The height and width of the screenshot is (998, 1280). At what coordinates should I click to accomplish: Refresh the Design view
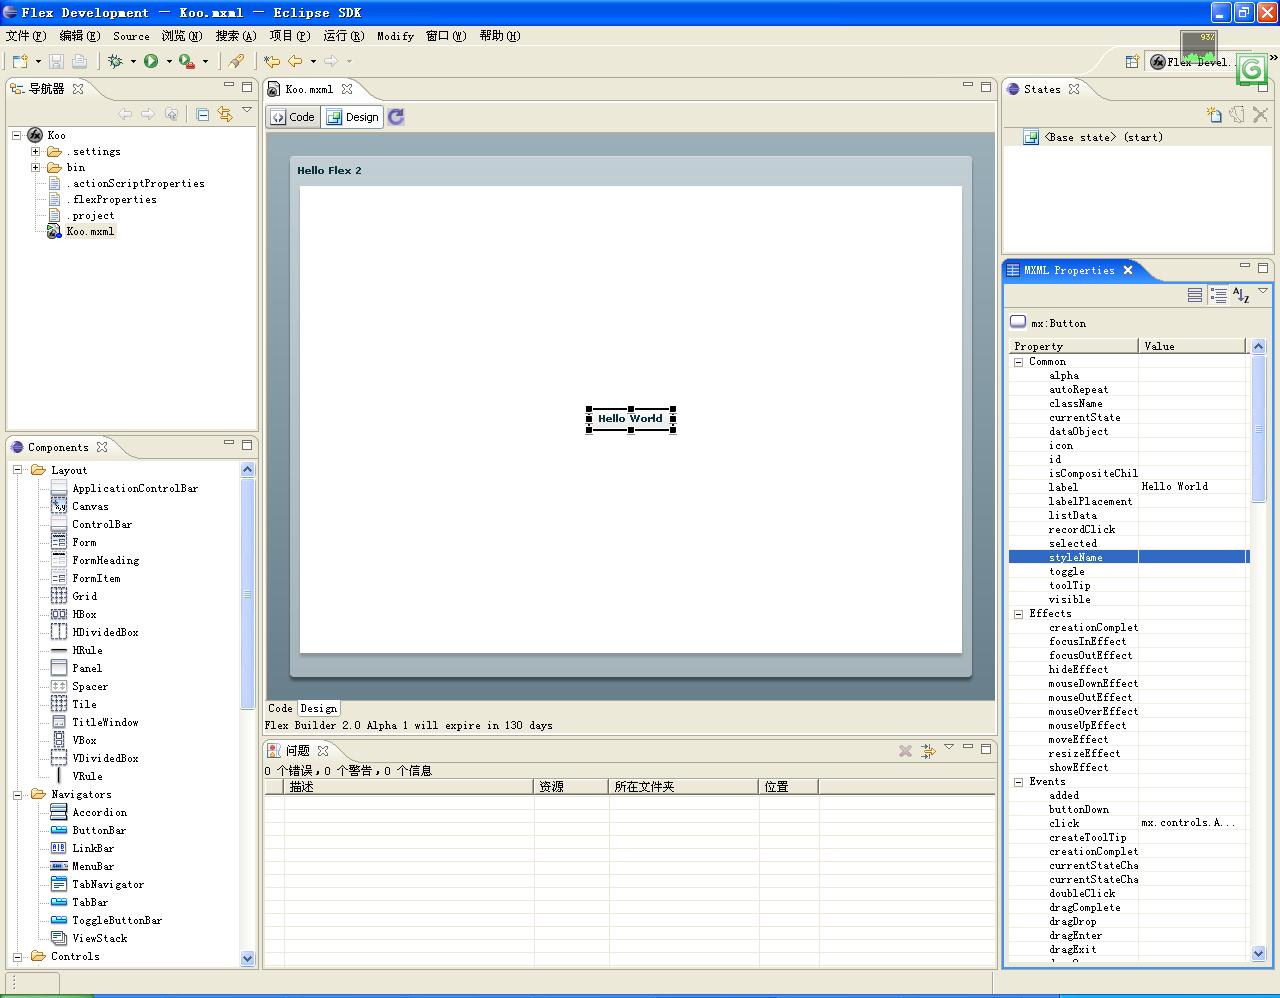click(x=397, y=117)
